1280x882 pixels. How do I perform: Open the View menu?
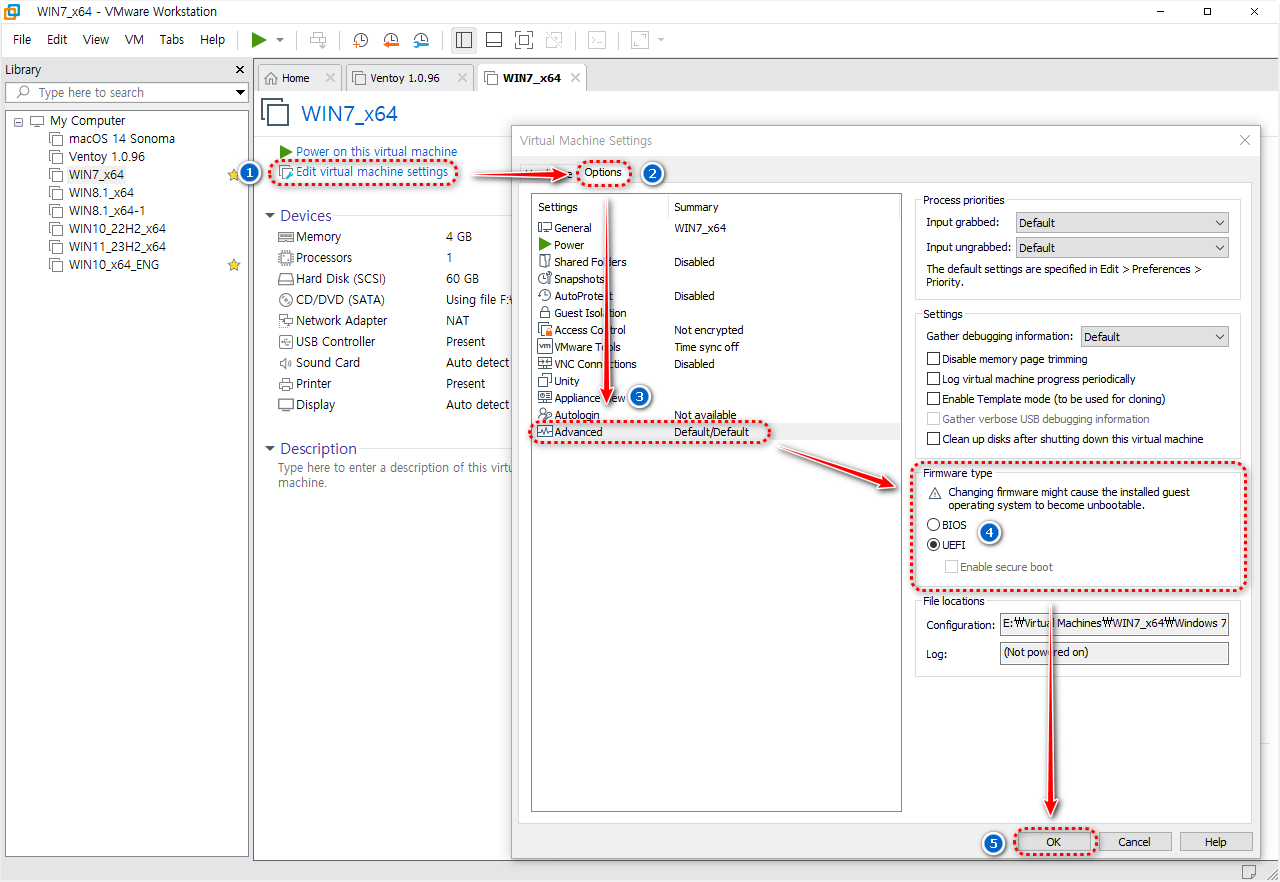tap(96, 40)
